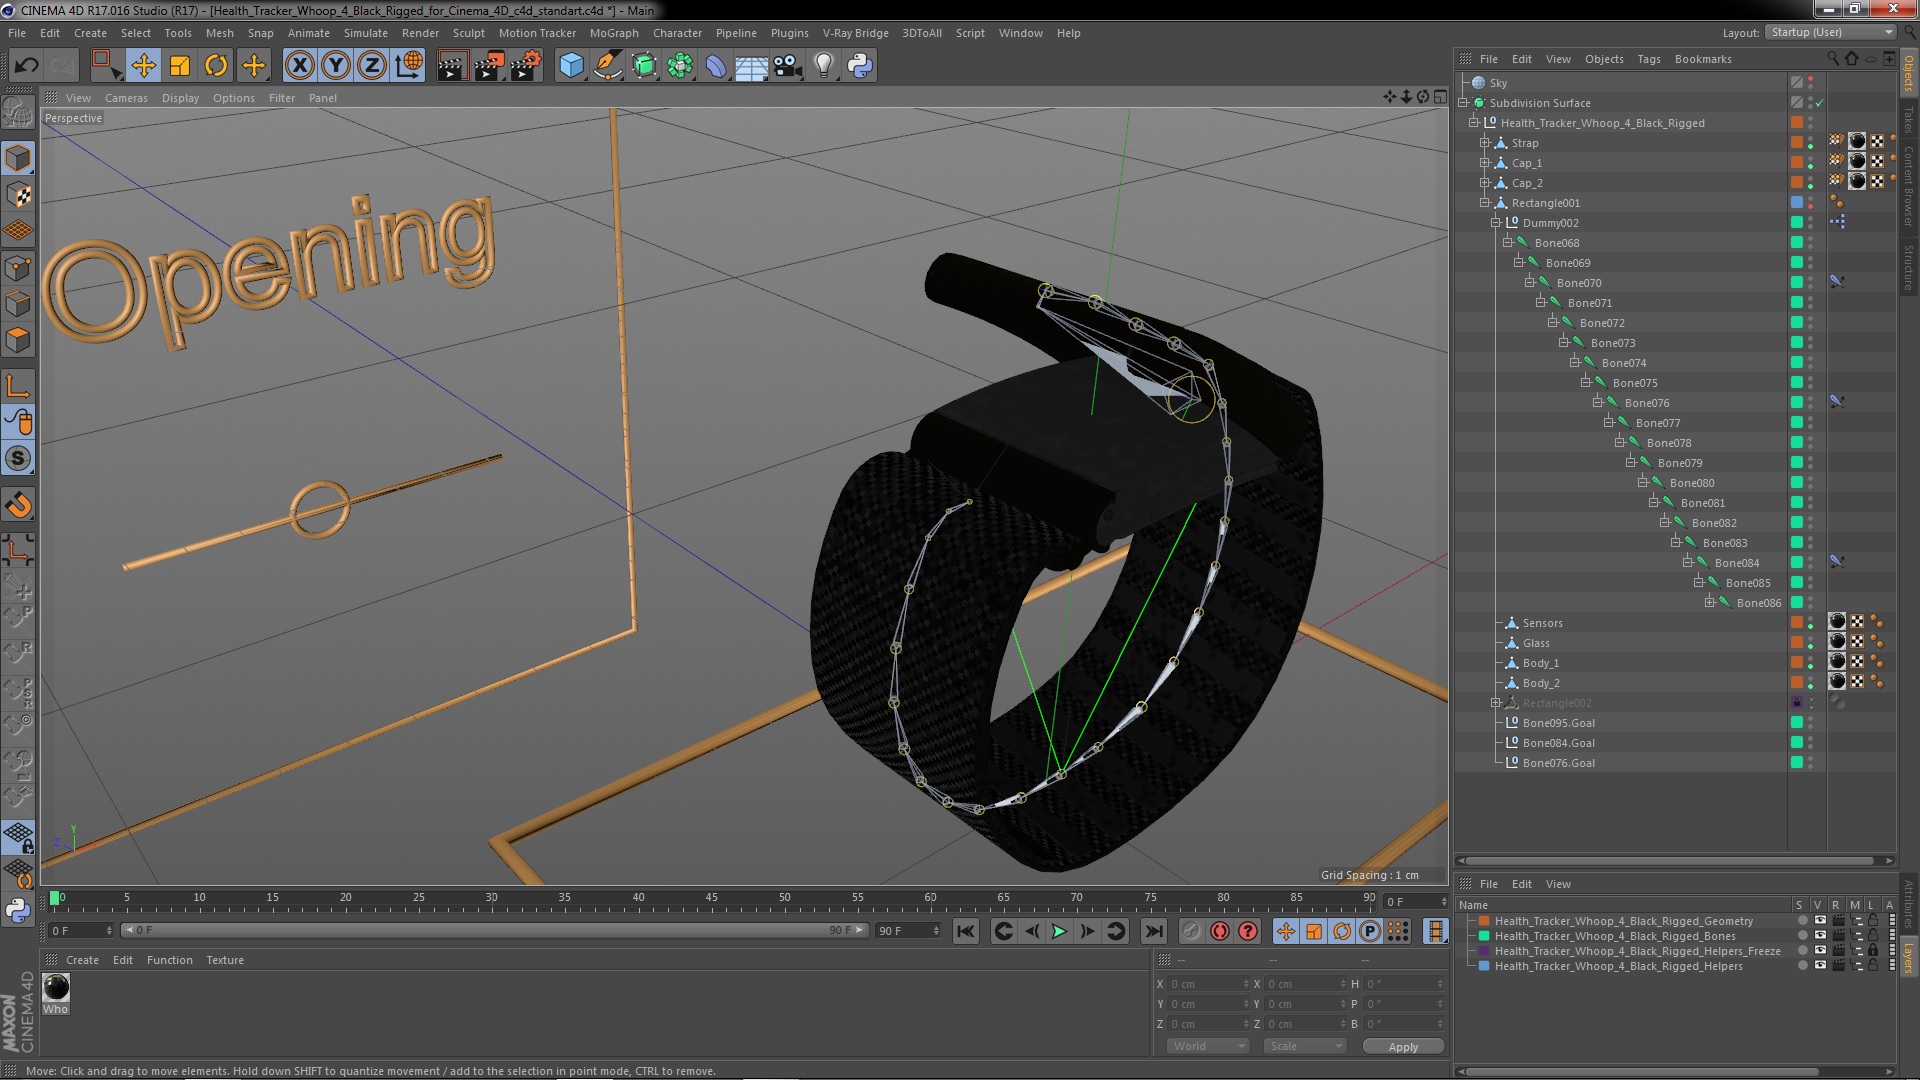Toggle the Y-axis lock
Image resolution: width=1920 pixels, height=1080 pixels.
point(336,66)
